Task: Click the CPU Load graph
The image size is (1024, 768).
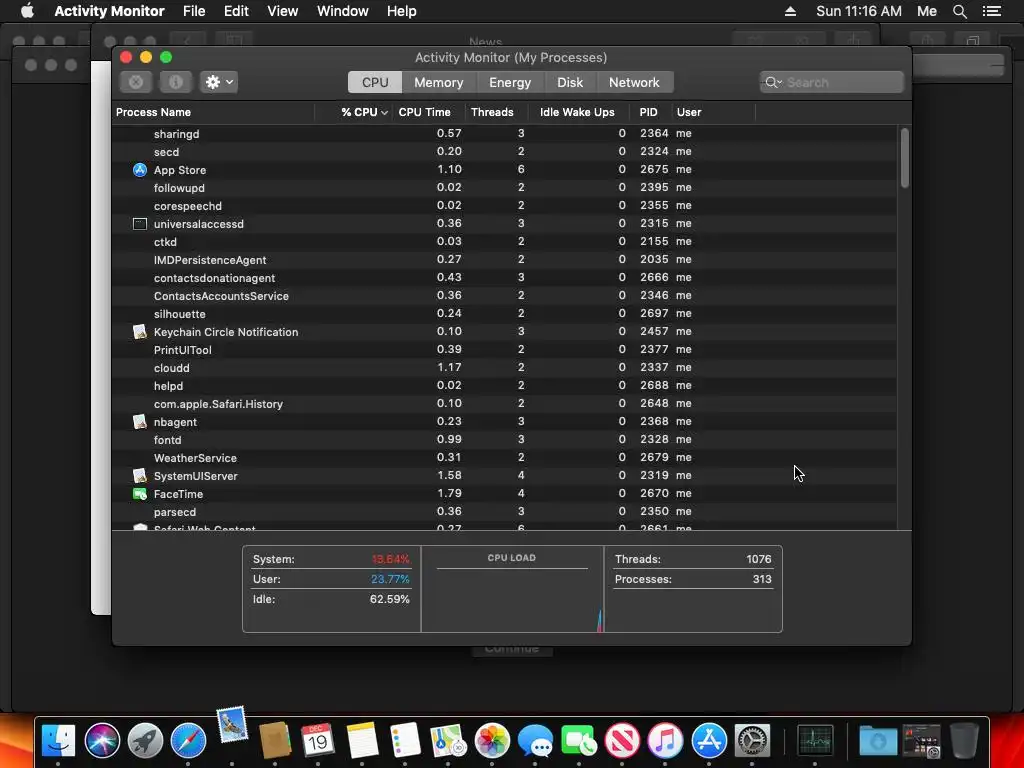Action: coord(512,589)
